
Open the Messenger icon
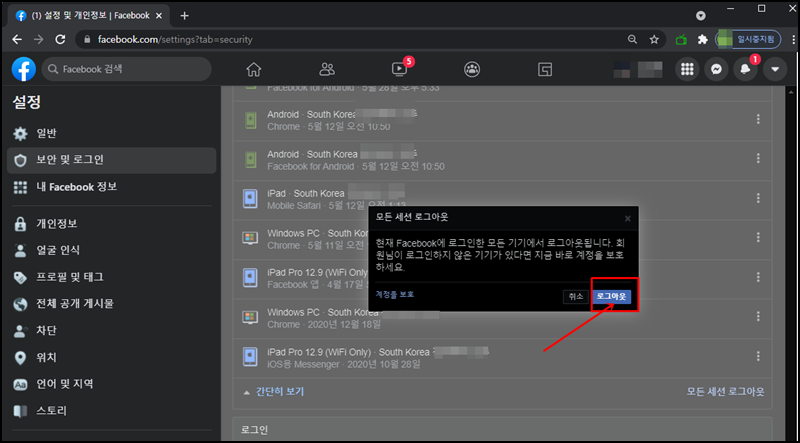pyautogui.click(x=716, y=69)
